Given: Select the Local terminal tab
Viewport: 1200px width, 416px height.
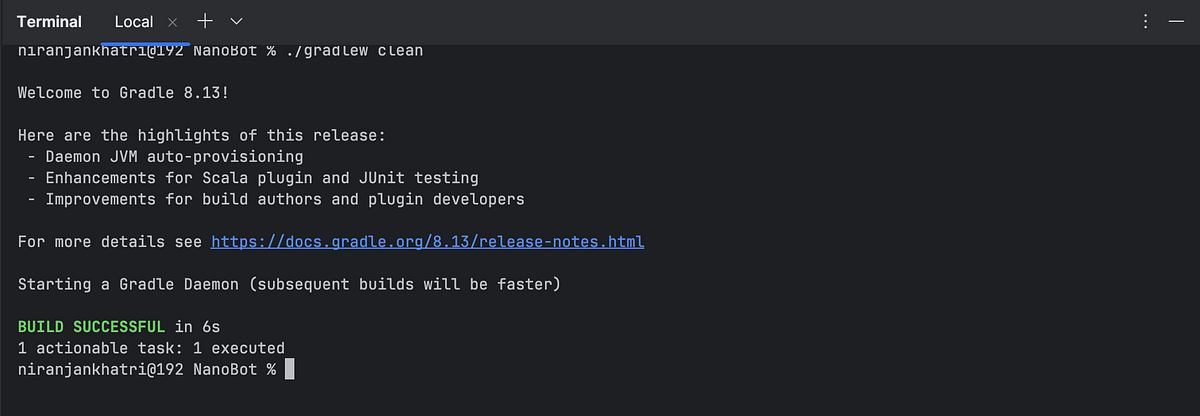Looking at the screenshot, I should [x=134, y=21].
